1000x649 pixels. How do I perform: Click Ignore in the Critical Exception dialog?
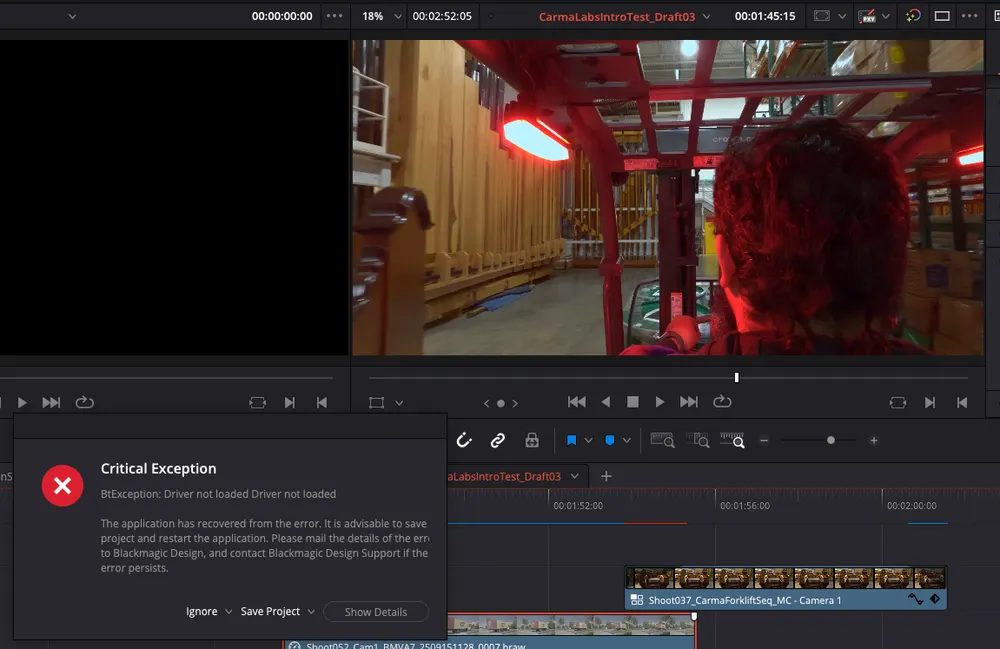coord(201,612)
